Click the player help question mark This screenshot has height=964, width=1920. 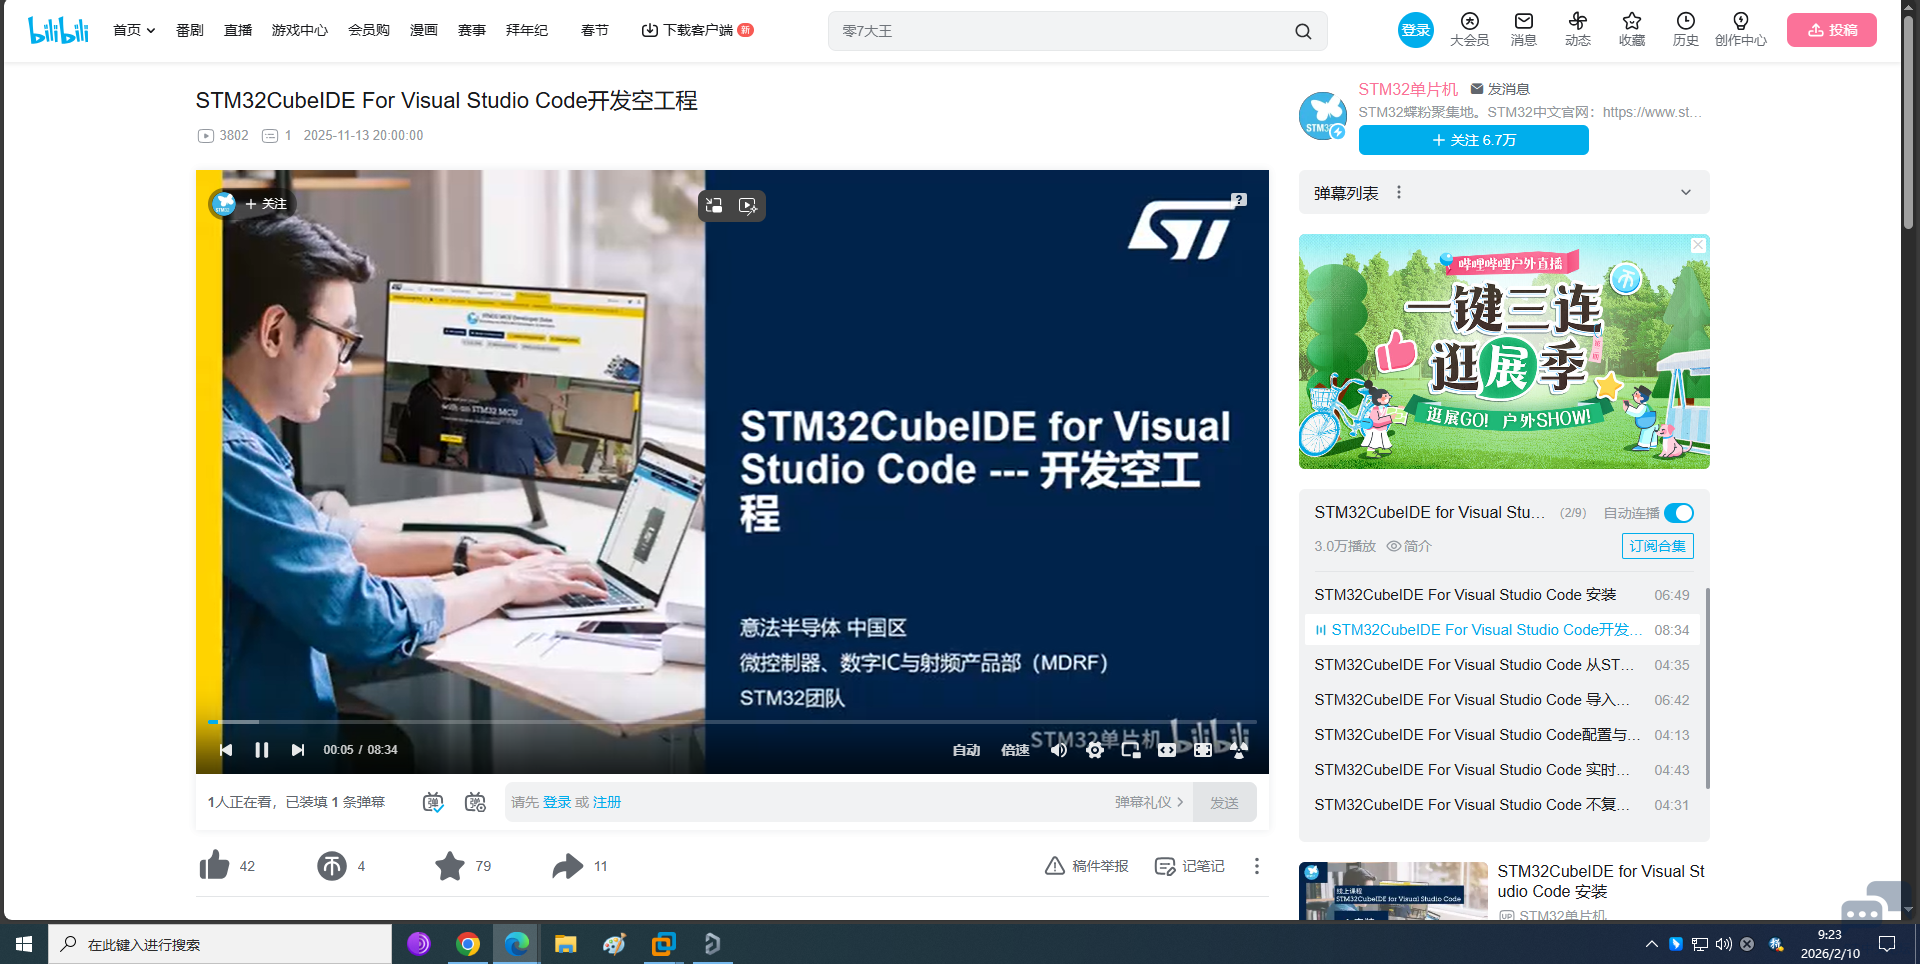pos(1239,200)
